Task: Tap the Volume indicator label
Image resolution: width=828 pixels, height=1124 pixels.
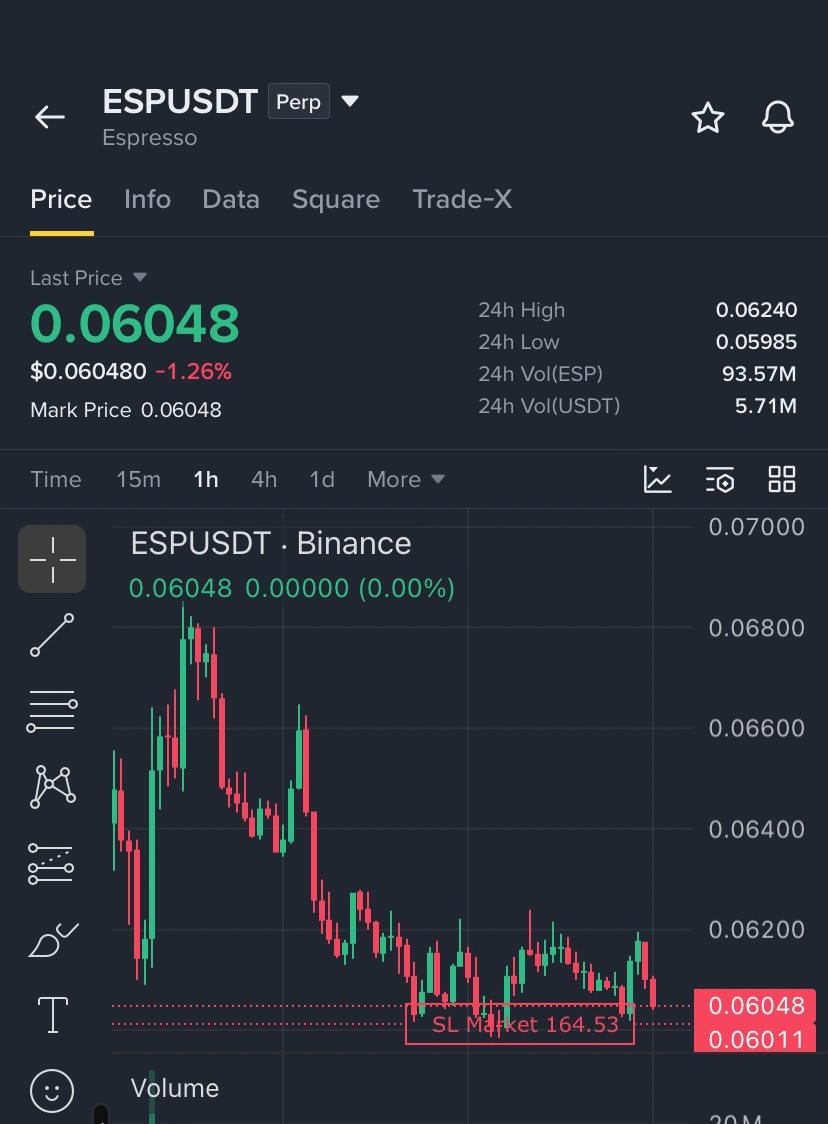Action: 175,1088
